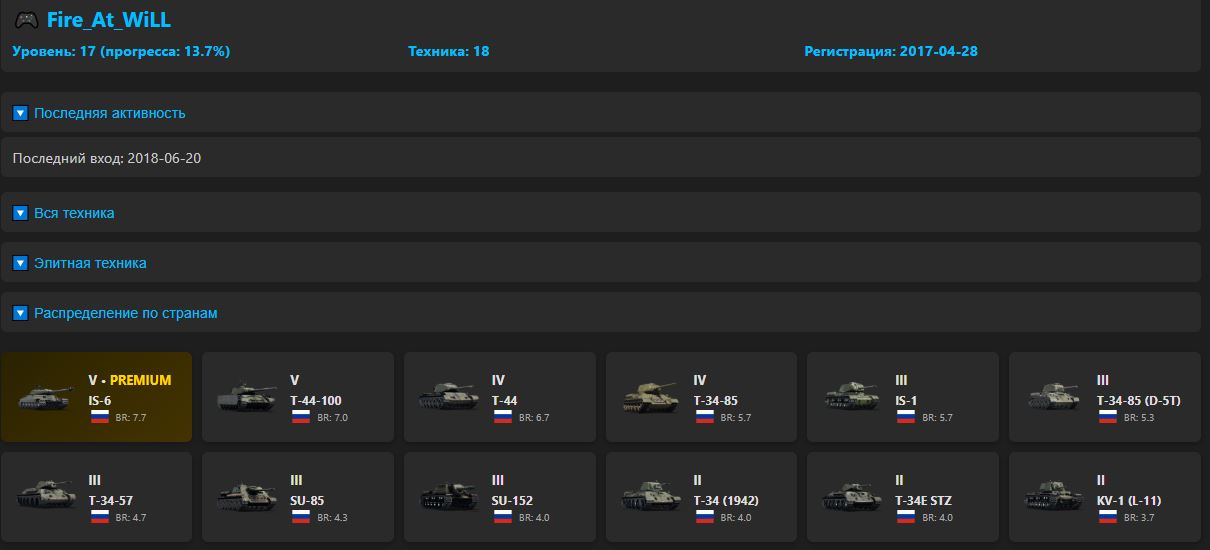Collapse the Последняя активность section arrow

(x=20, y=113)
